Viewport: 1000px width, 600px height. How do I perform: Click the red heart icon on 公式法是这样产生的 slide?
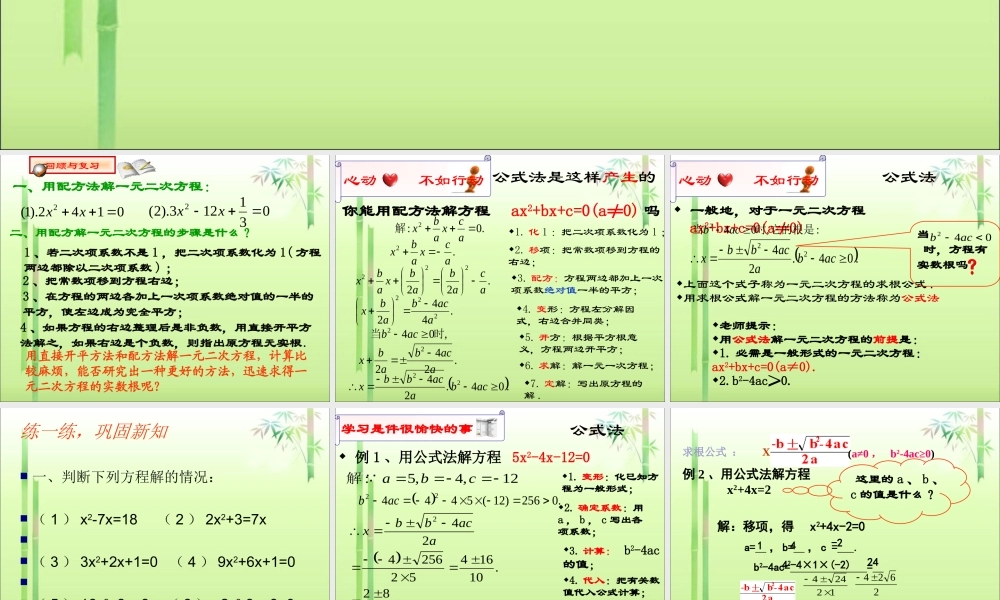coord(390,180)
